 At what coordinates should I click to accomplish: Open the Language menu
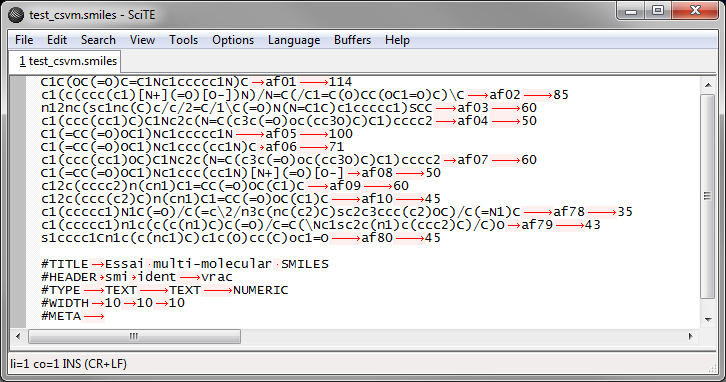294,40
